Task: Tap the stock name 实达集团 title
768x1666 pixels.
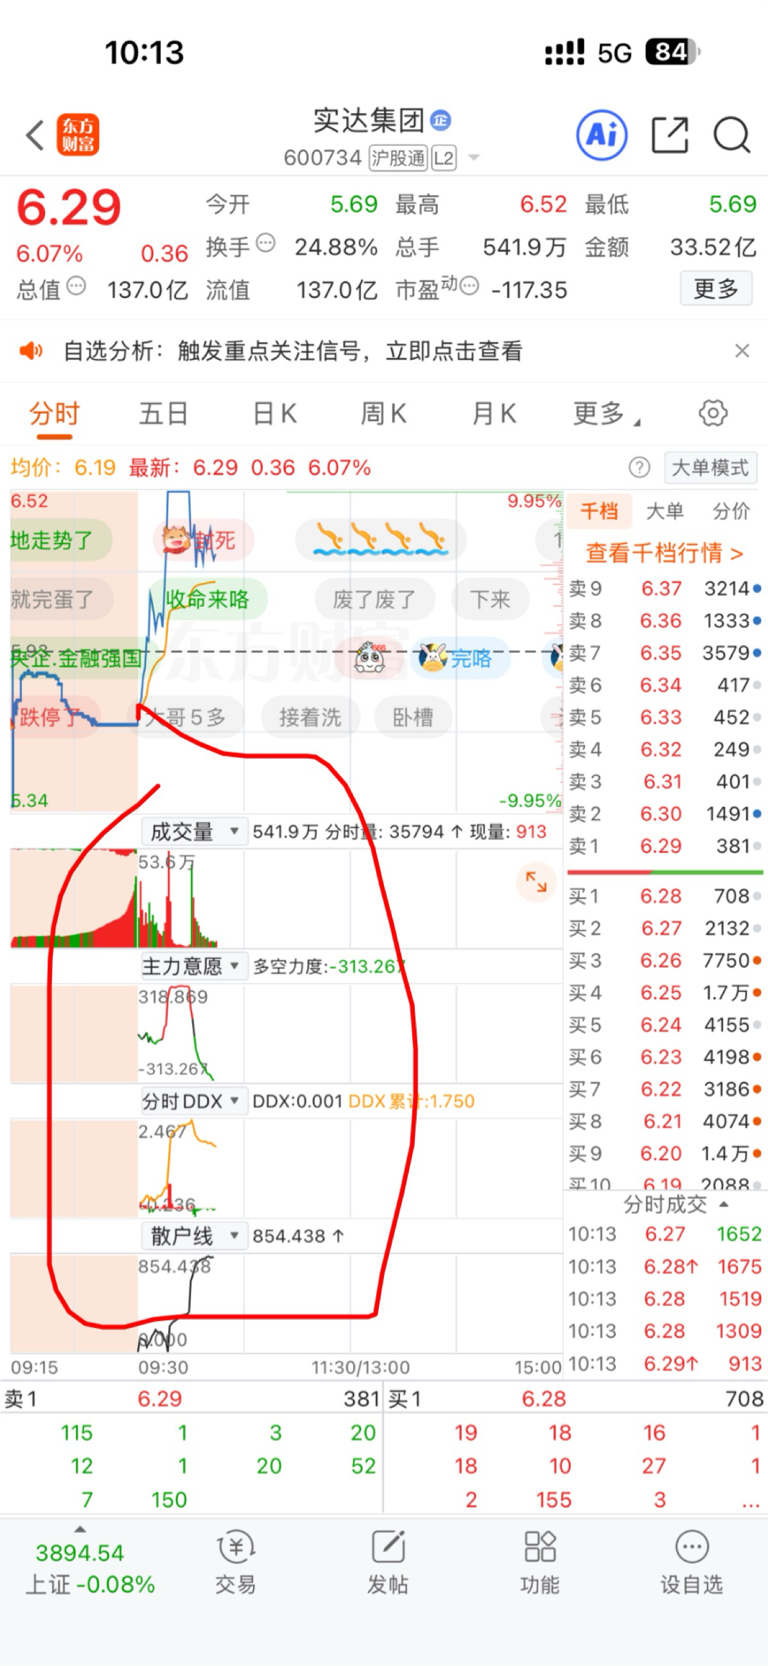Action: [368, 121]
